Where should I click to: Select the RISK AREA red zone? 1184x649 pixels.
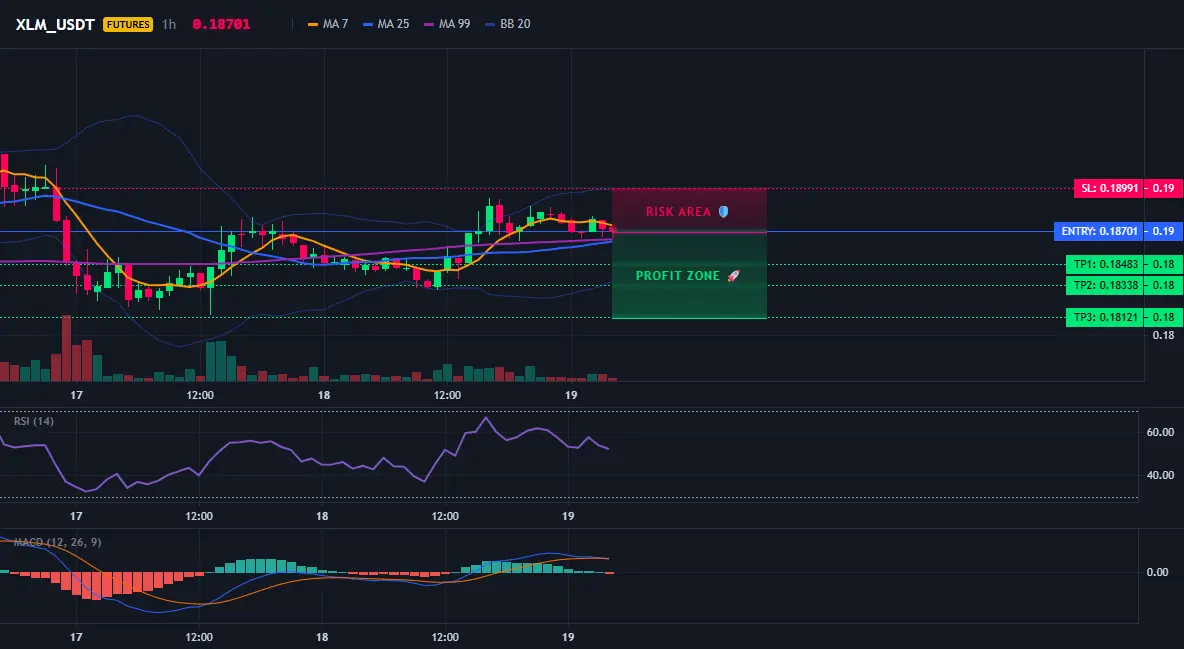pos(689,210)
